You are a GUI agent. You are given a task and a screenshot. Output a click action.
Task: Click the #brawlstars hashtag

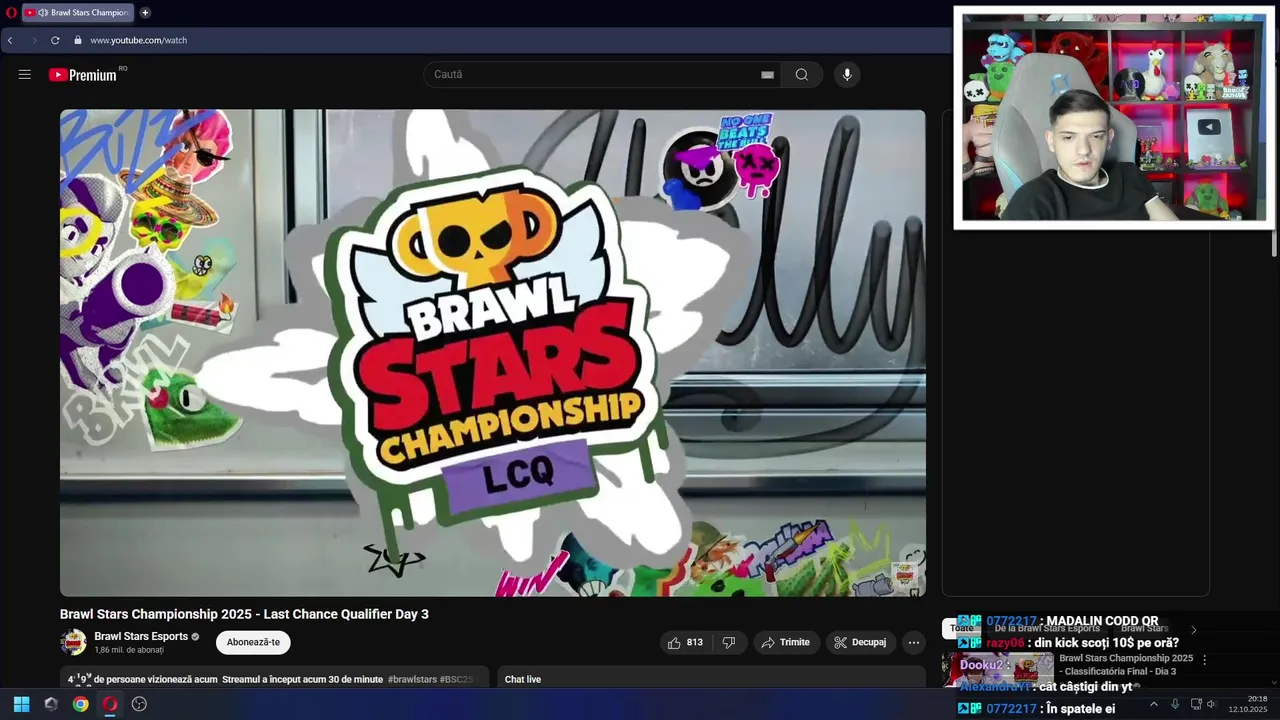(412, 679)
